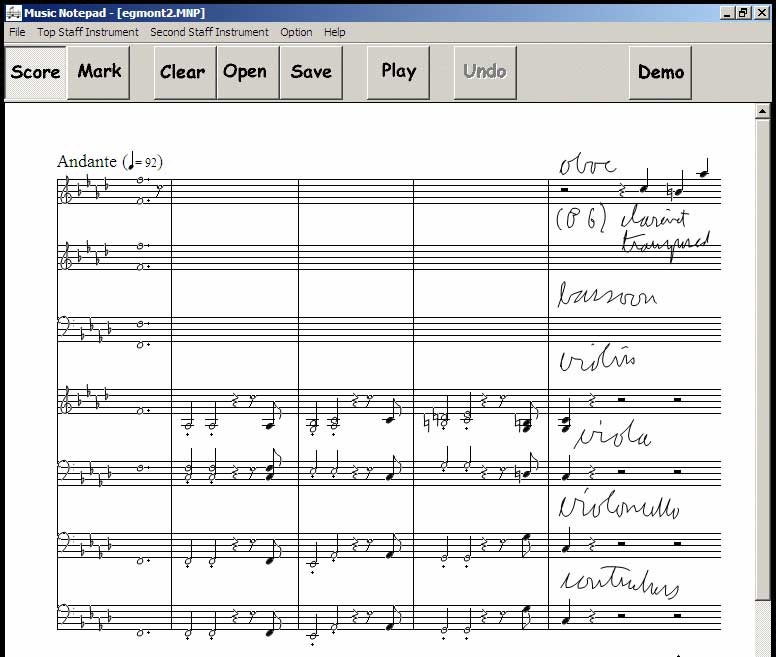The image size is (776, 657).
Task: Click the bass clef on the contrabass staff
Action: 65,612
